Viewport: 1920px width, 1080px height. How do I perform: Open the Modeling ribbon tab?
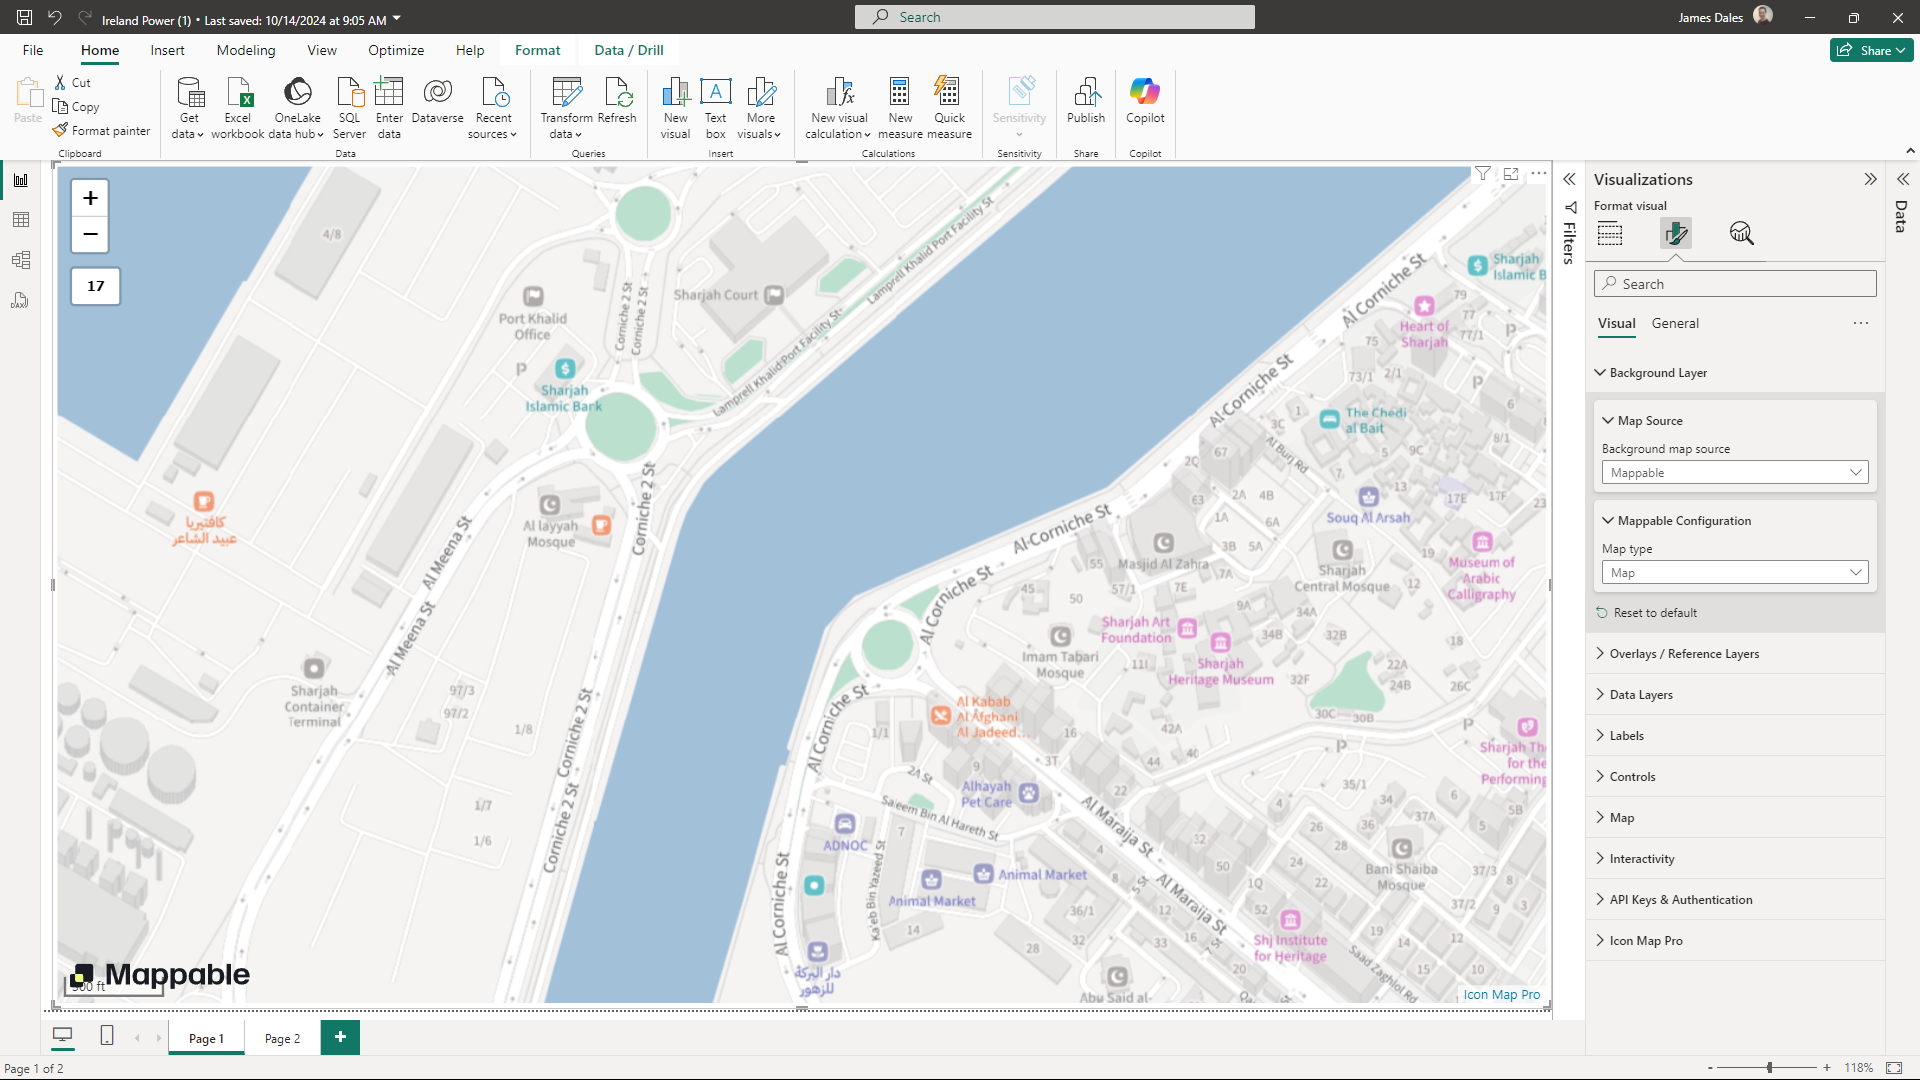pos(246,50)
